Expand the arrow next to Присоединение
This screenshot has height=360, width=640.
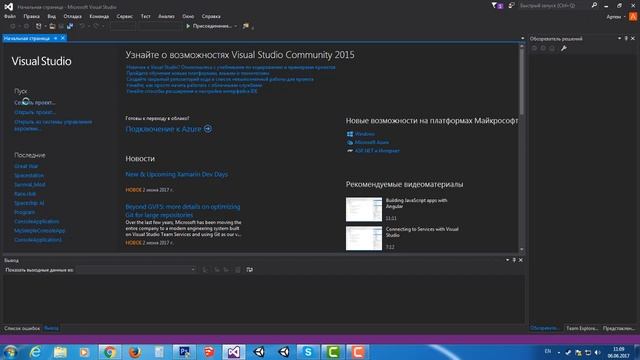[236, 26]
